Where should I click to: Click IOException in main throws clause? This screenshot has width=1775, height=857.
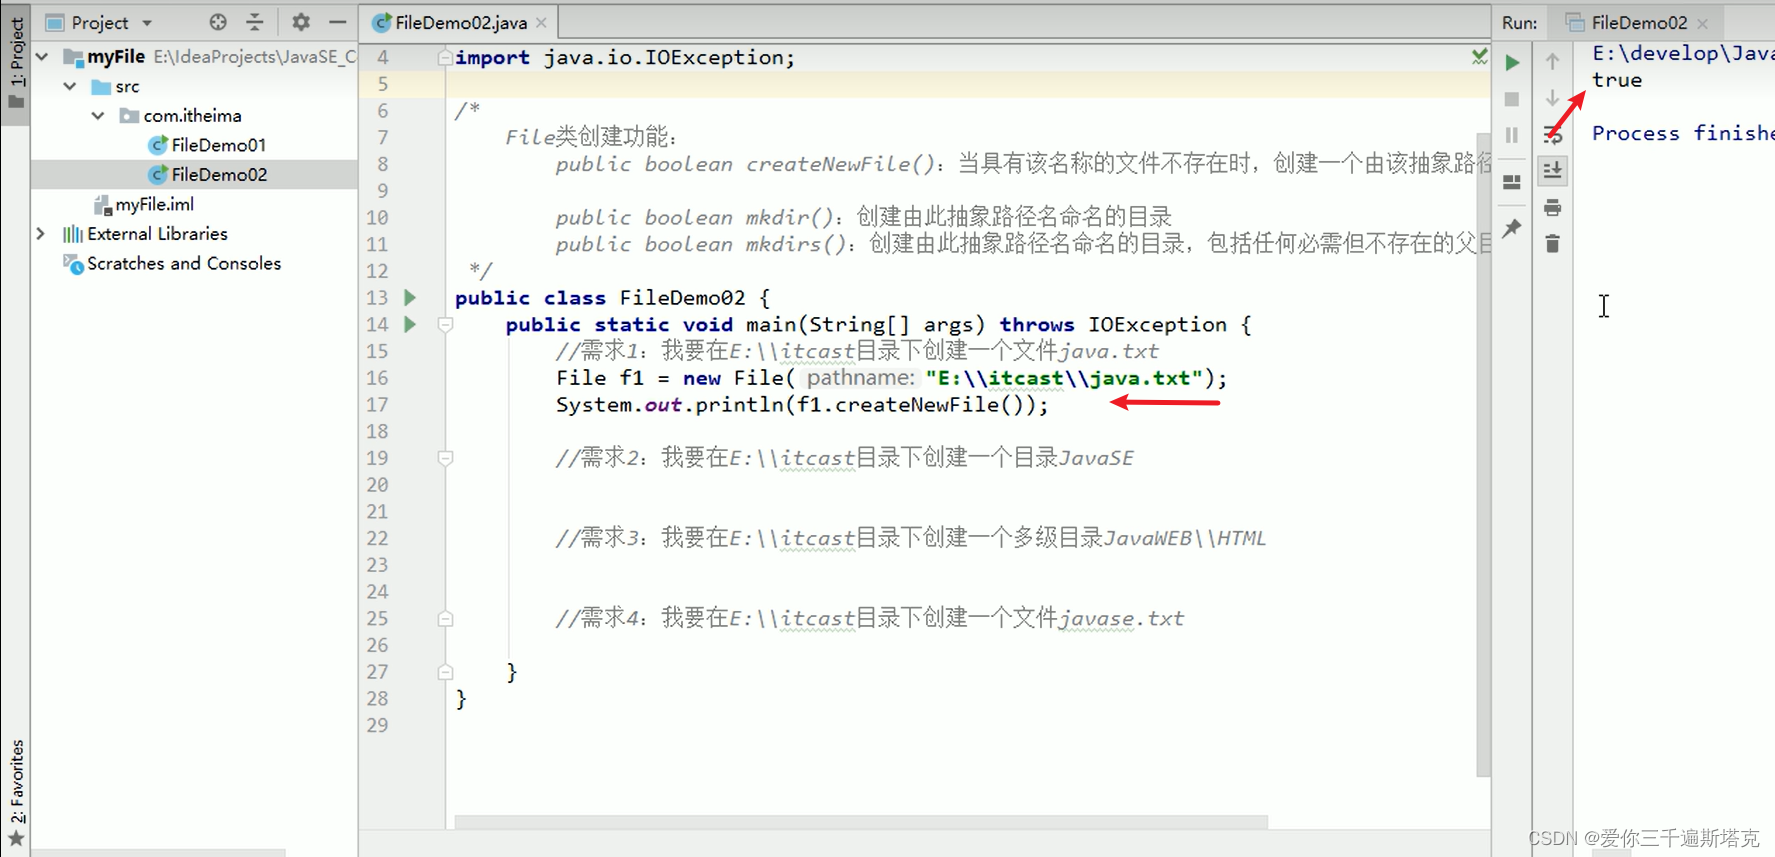1157,325
